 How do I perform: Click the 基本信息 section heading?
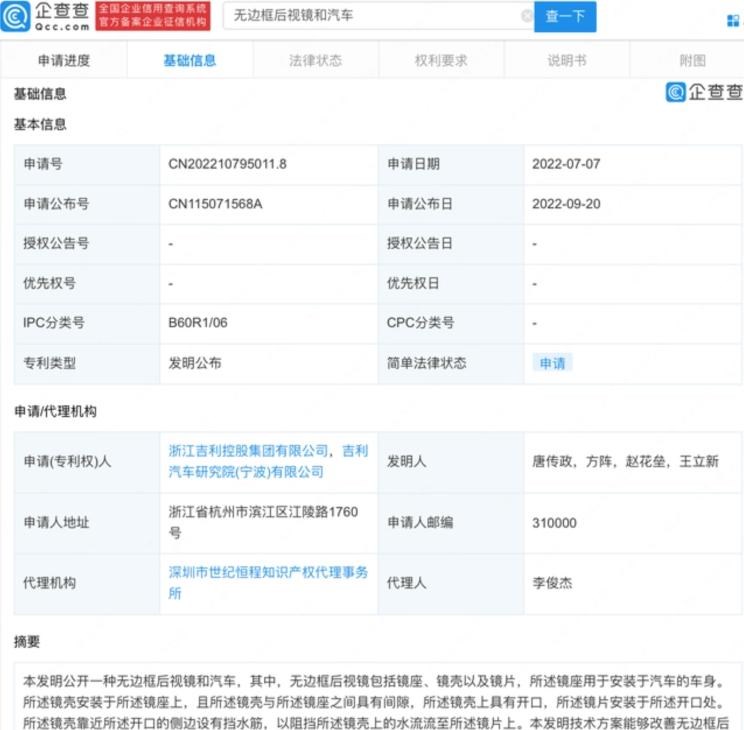tap(40, 124)
